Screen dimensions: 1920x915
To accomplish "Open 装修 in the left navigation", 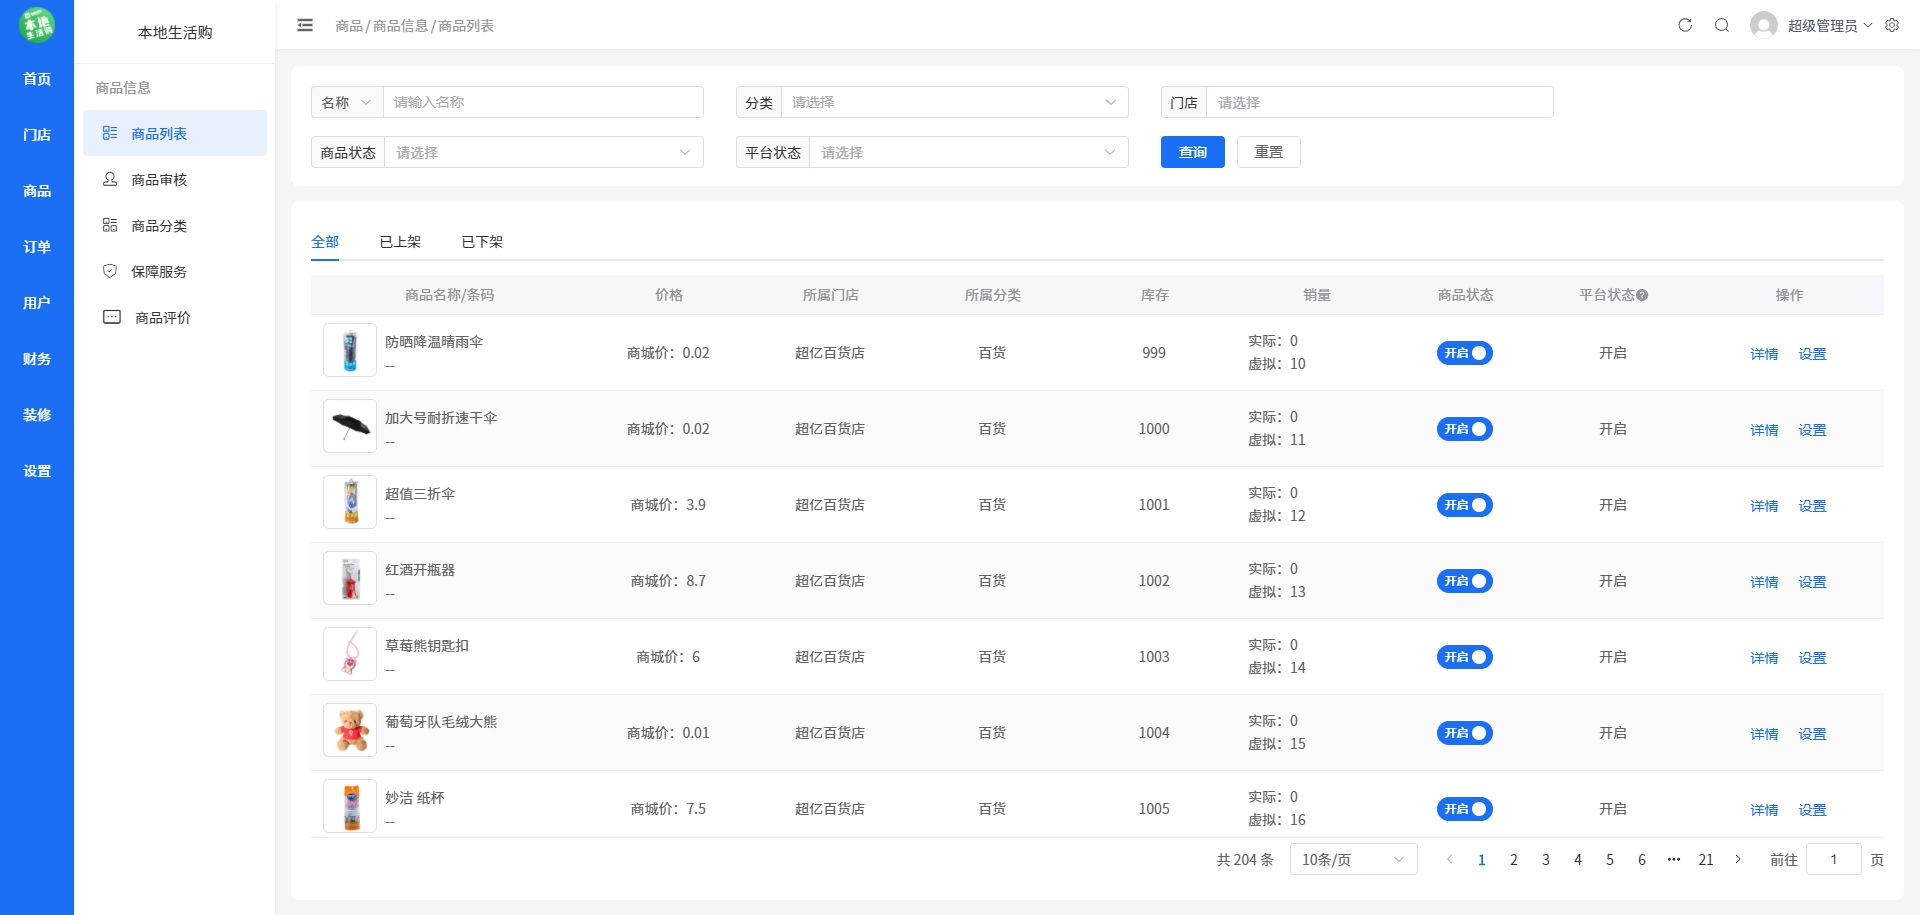I will pyautogui.click(x=37, y=415).
